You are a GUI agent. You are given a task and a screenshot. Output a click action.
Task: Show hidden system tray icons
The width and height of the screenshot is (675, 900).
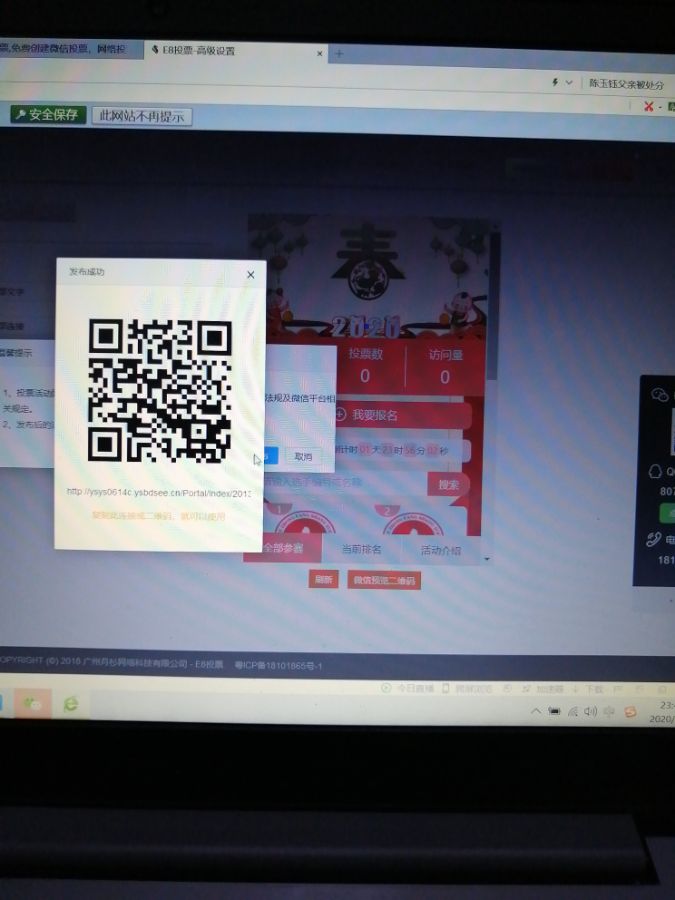click(536, 711)
